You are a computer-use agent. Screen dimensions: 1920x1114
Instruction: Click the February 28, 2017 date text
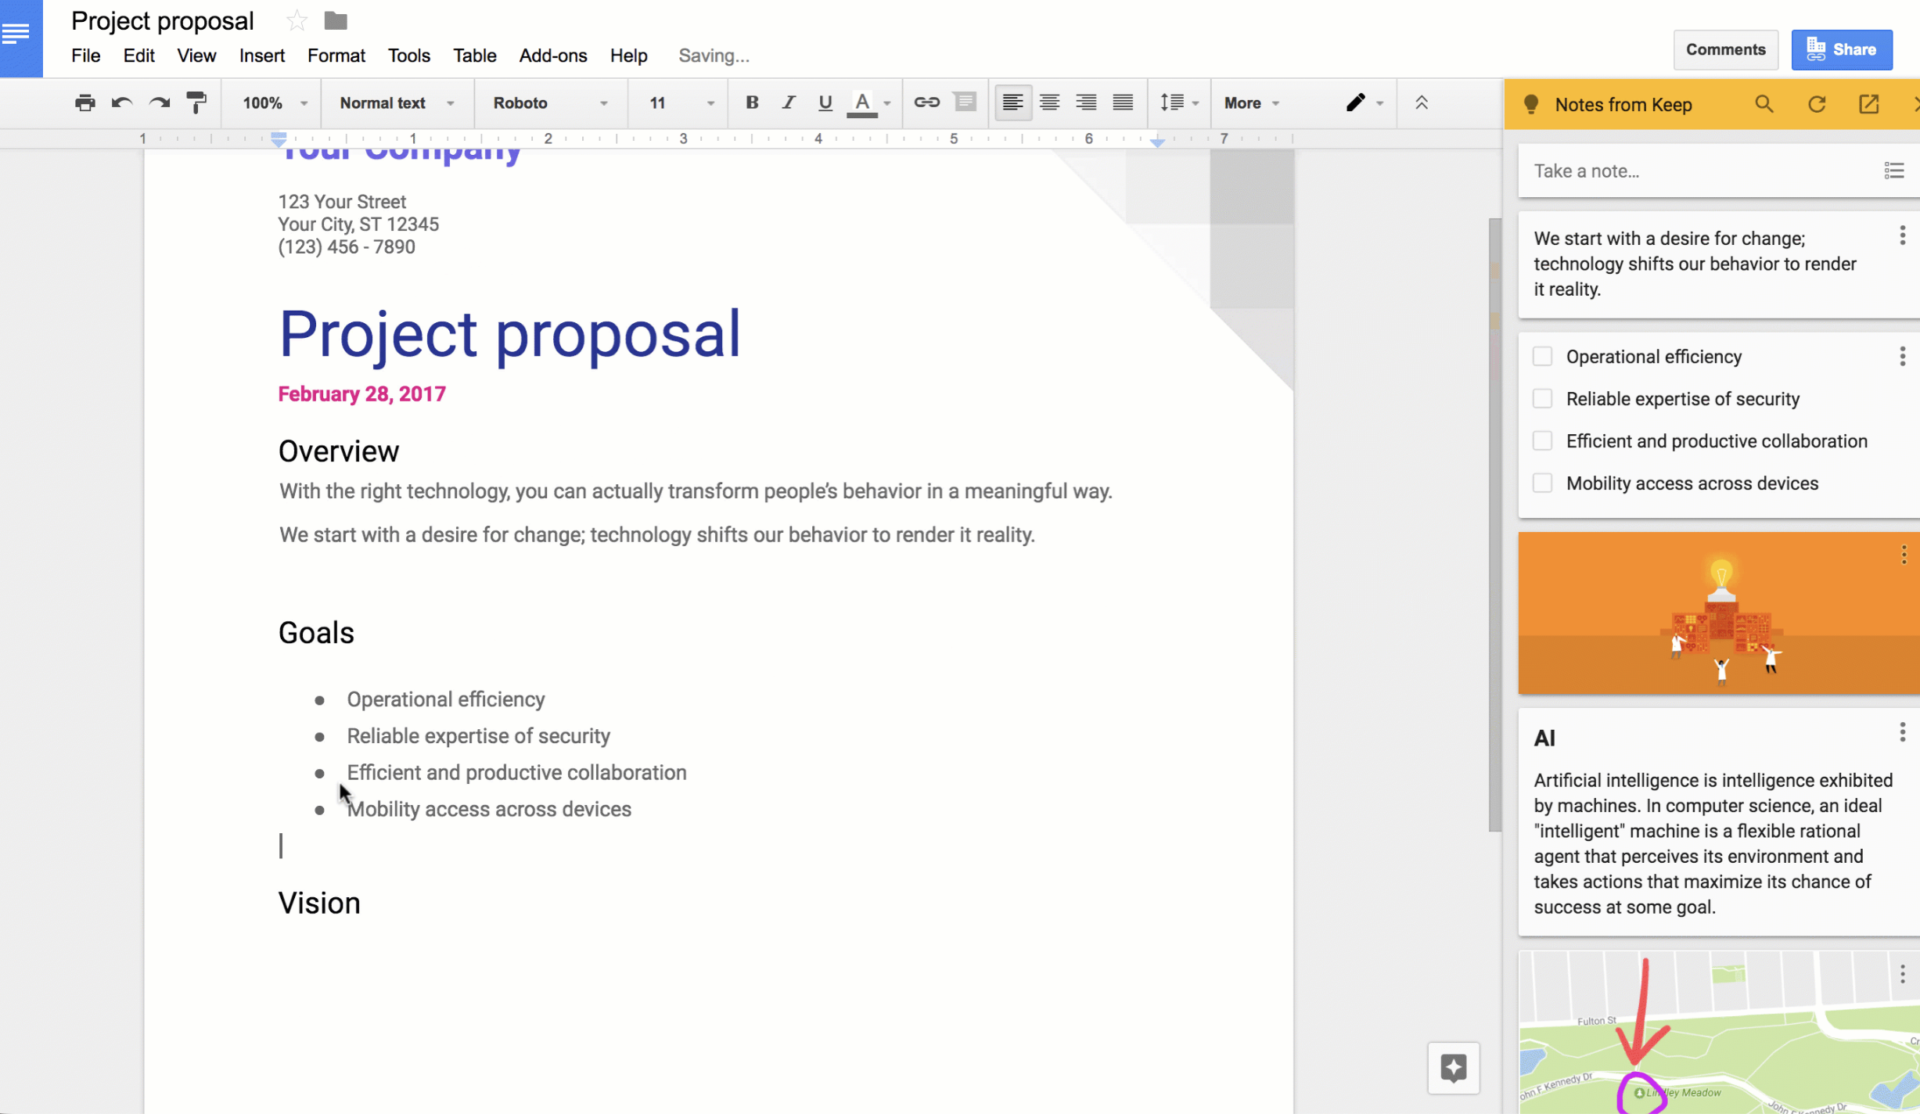coord(362,394)
